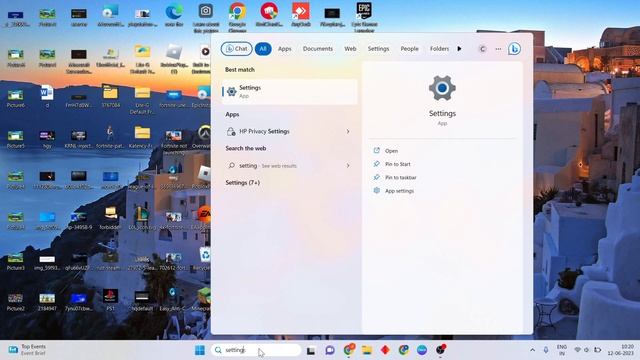This screenshot has height=360, width=640.
Task: Open Epic Games Launcher desktop shortcut
Action: [x=364, y=16]
